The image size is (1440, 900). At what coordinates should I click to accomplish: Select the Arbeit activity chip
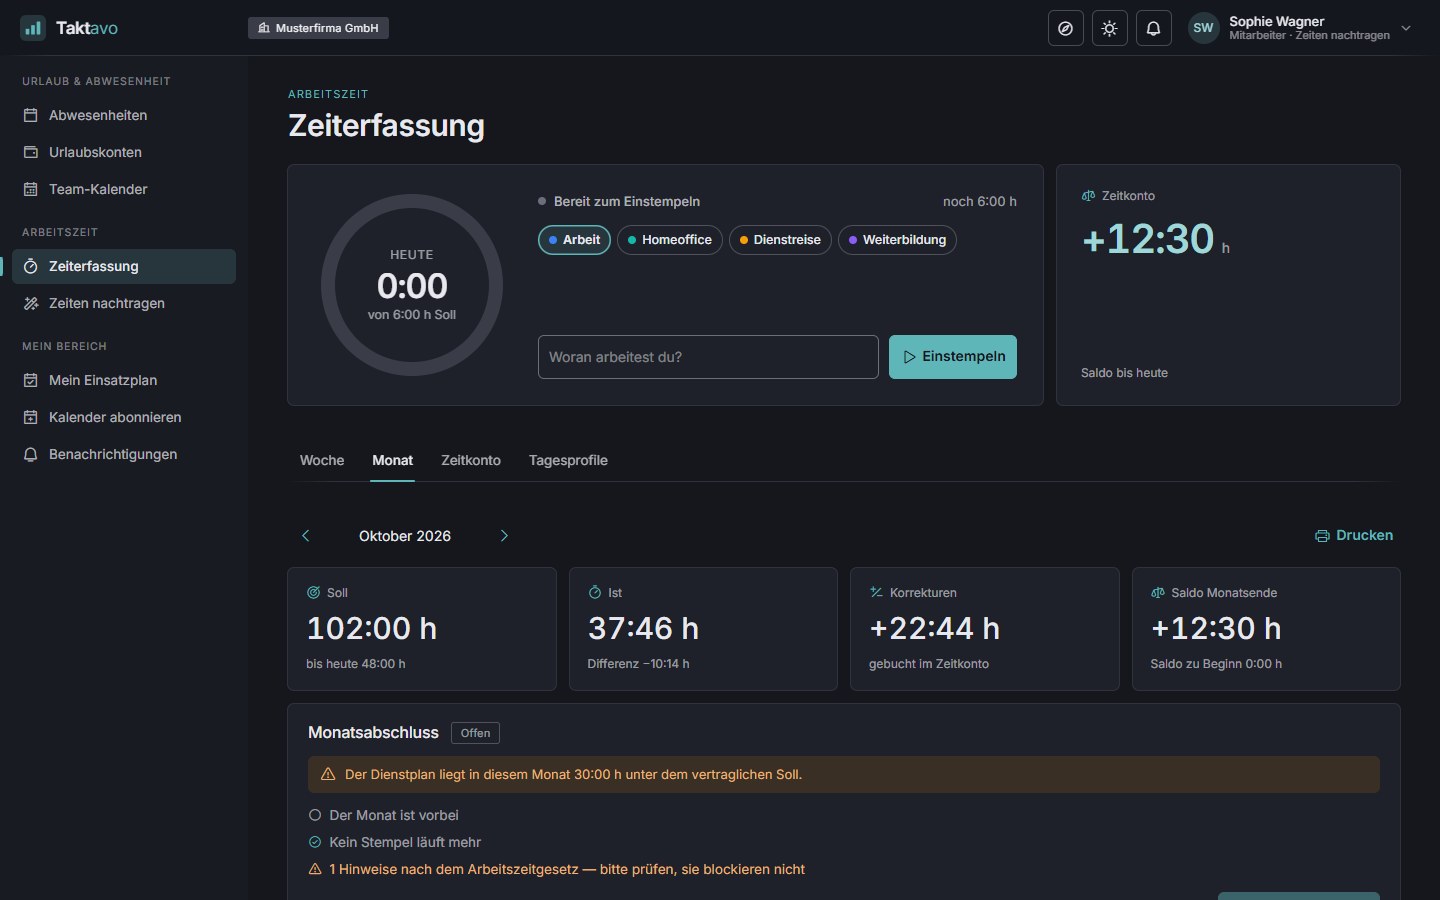[x=574, y=240]
